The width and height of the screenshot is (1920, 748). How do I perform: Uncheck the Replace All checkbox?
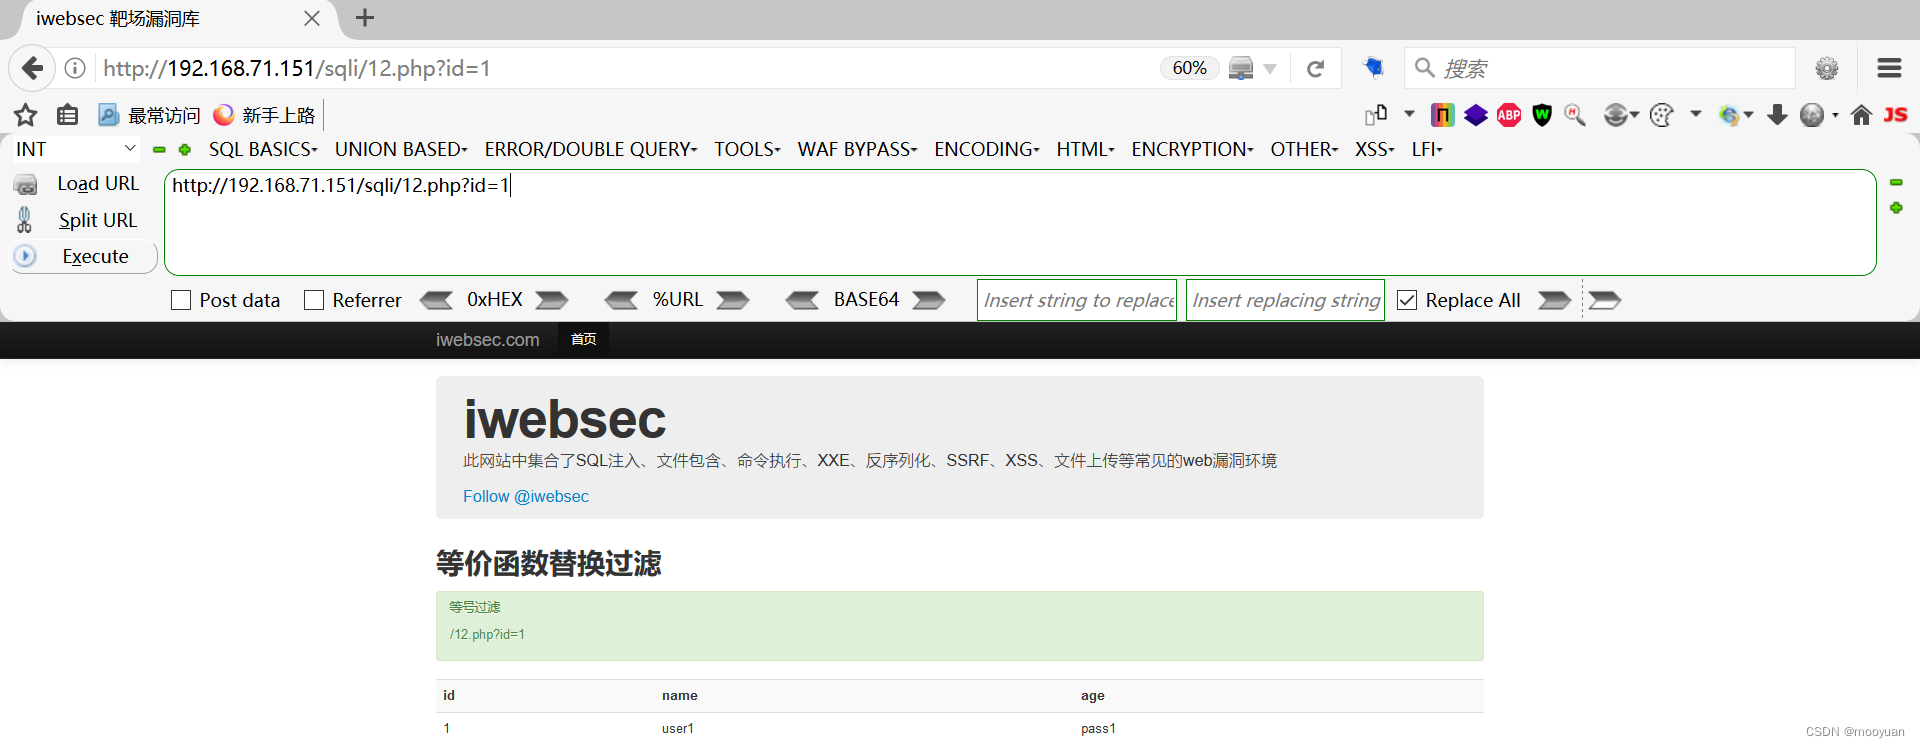click(1407, 300)
